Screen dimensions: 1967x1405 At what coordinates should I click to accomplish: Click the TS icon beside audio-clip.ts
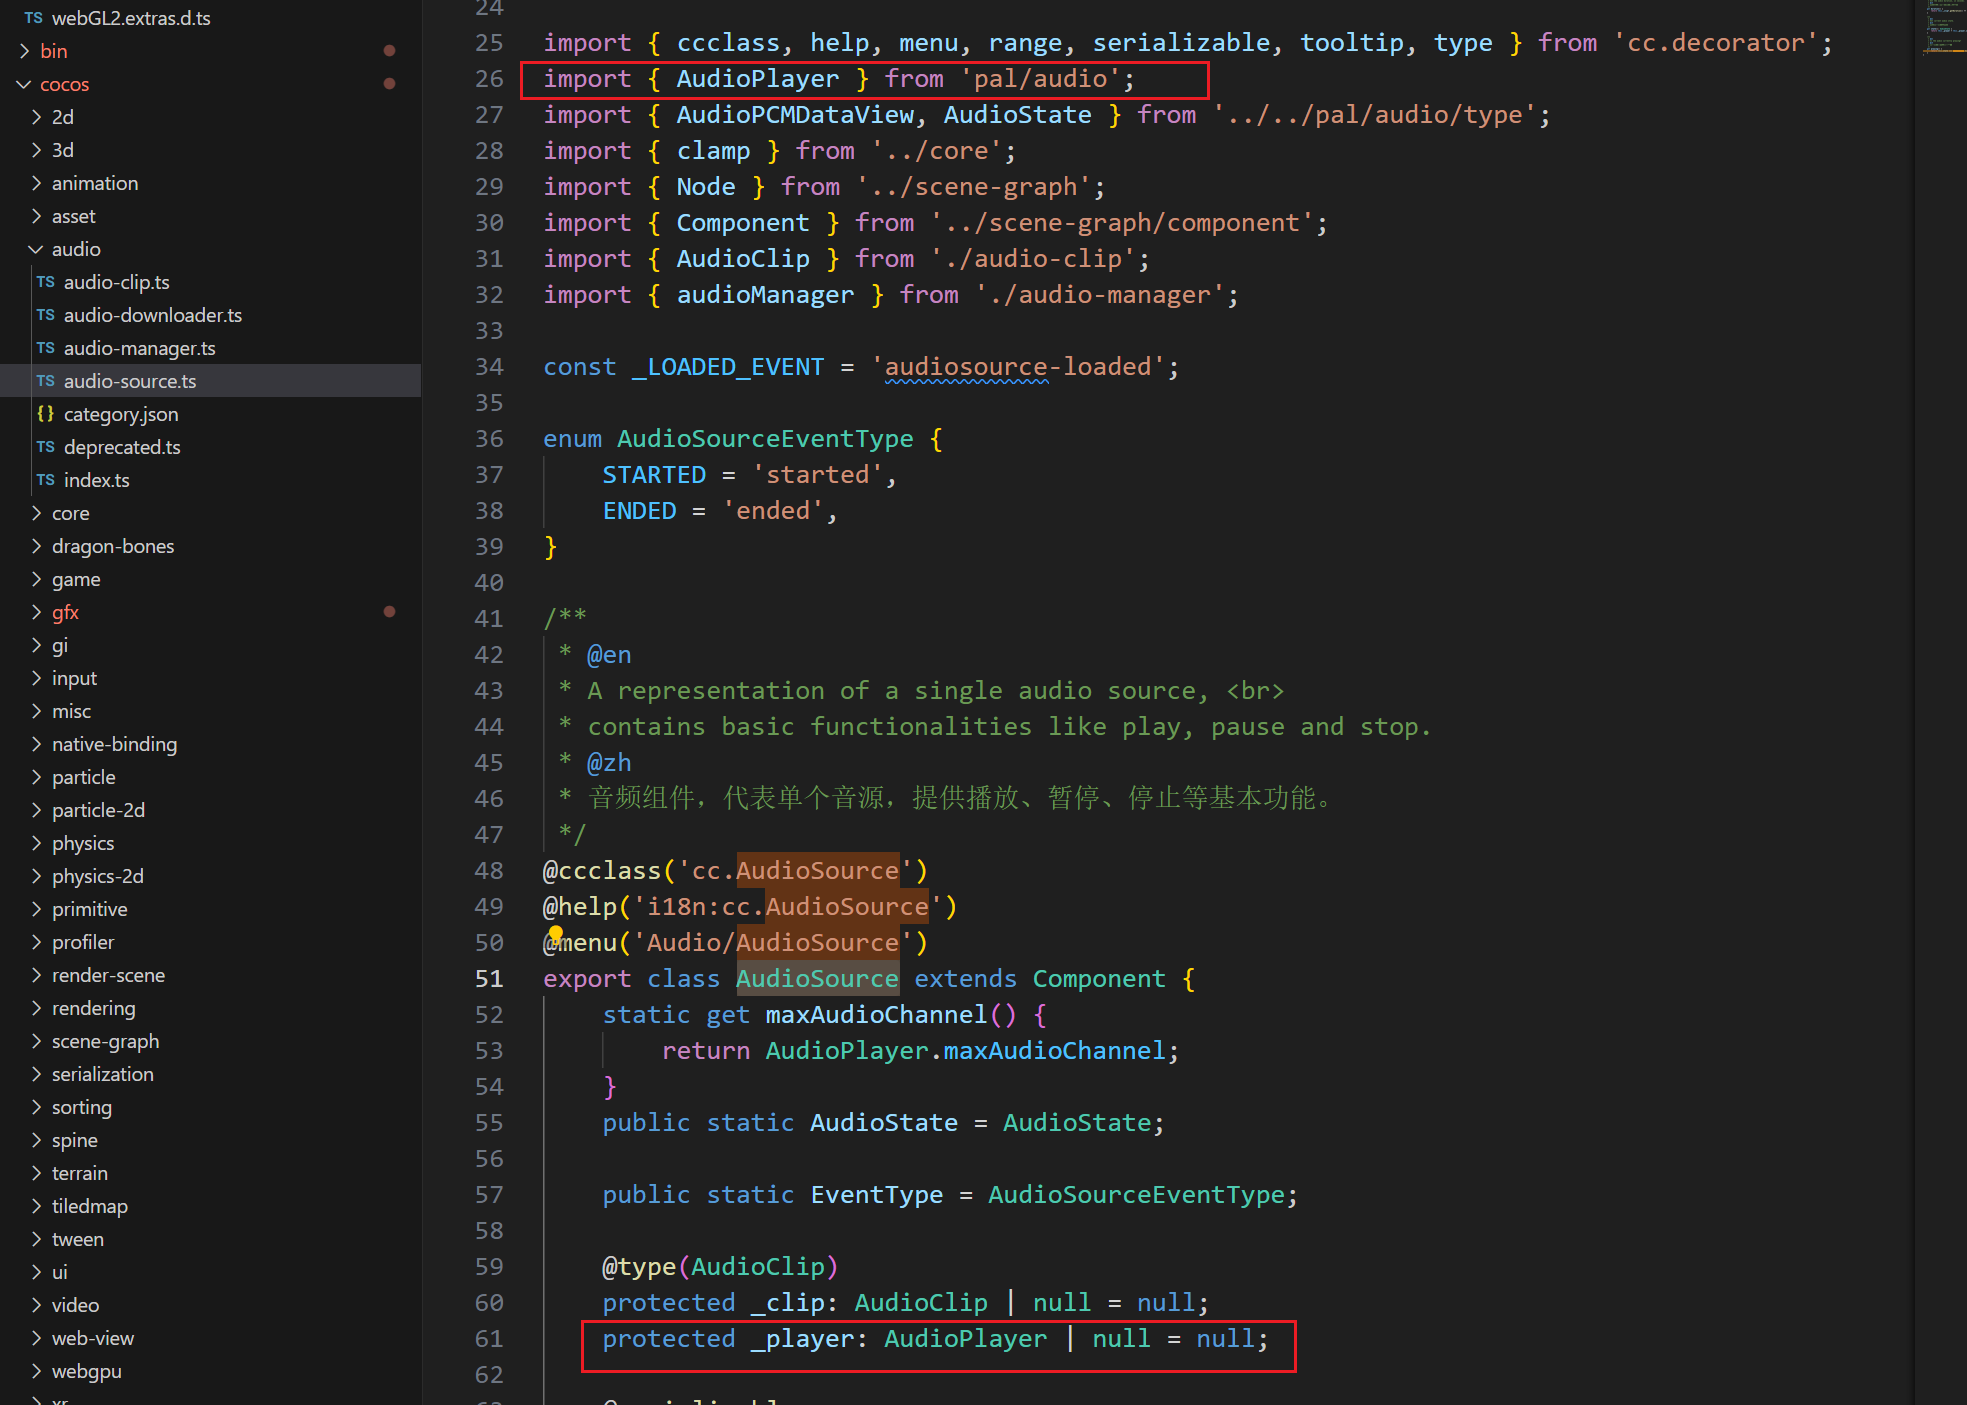pos(46,282)
